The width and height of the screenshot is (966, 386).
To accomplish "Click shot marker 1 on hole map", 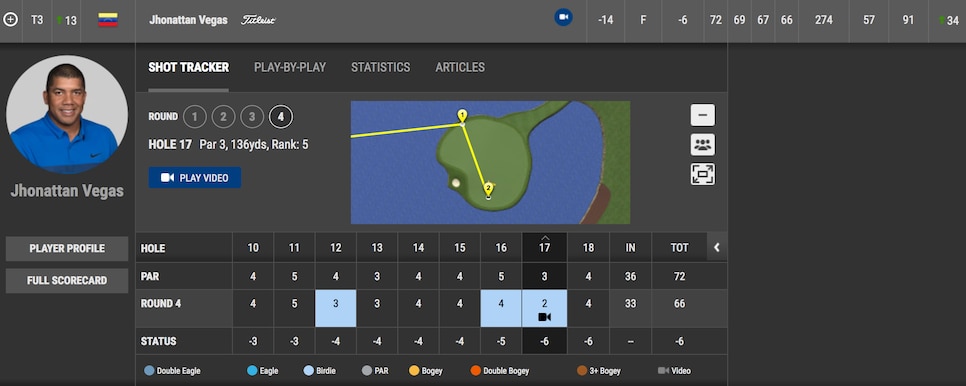I will (x=462, y=115).
